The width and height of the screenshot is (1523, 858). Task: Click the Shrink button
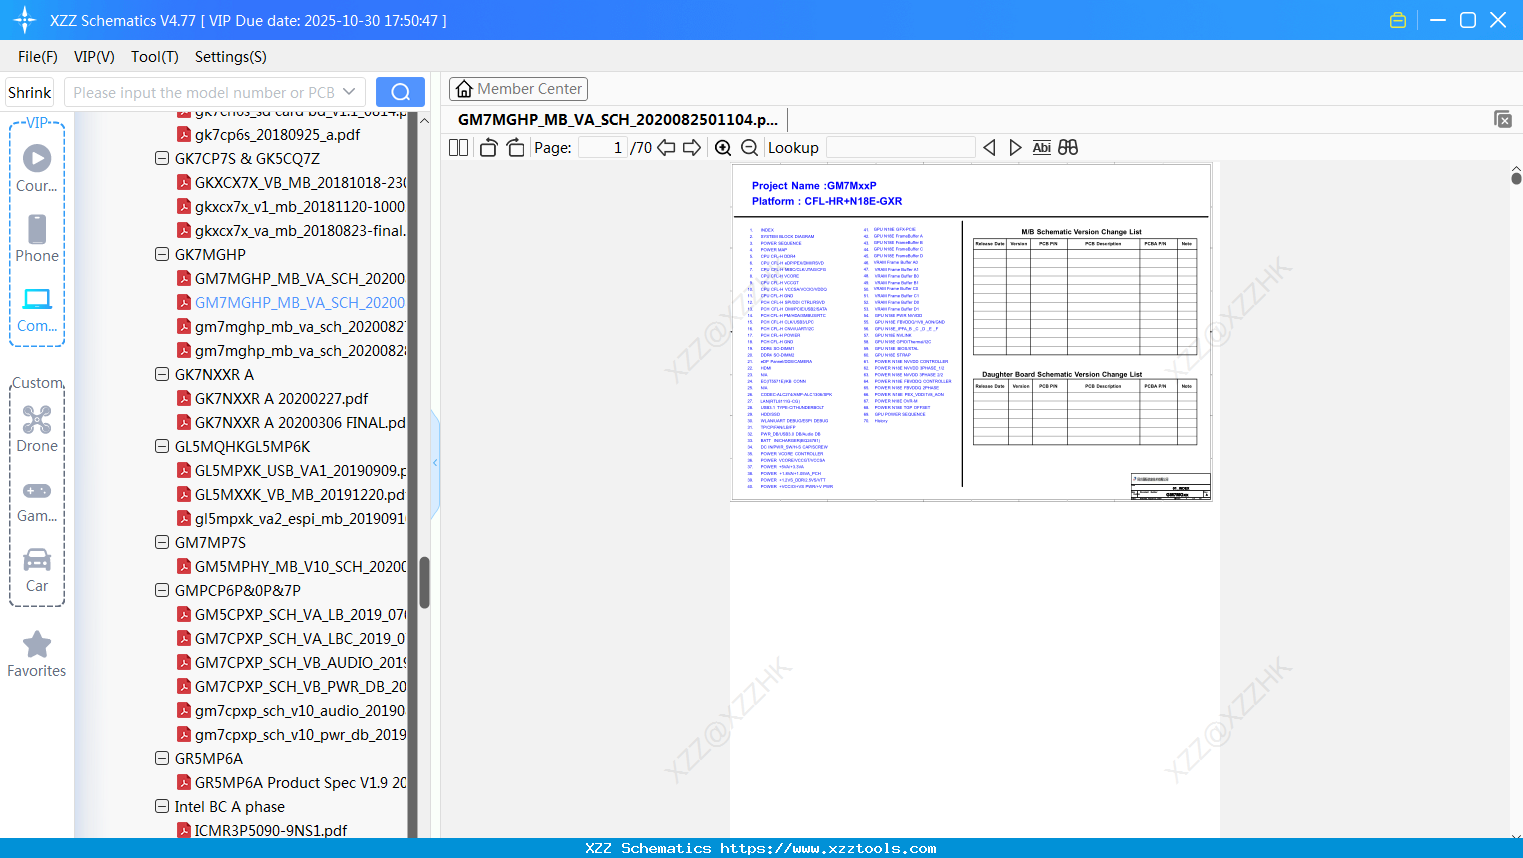pos(29,92)
